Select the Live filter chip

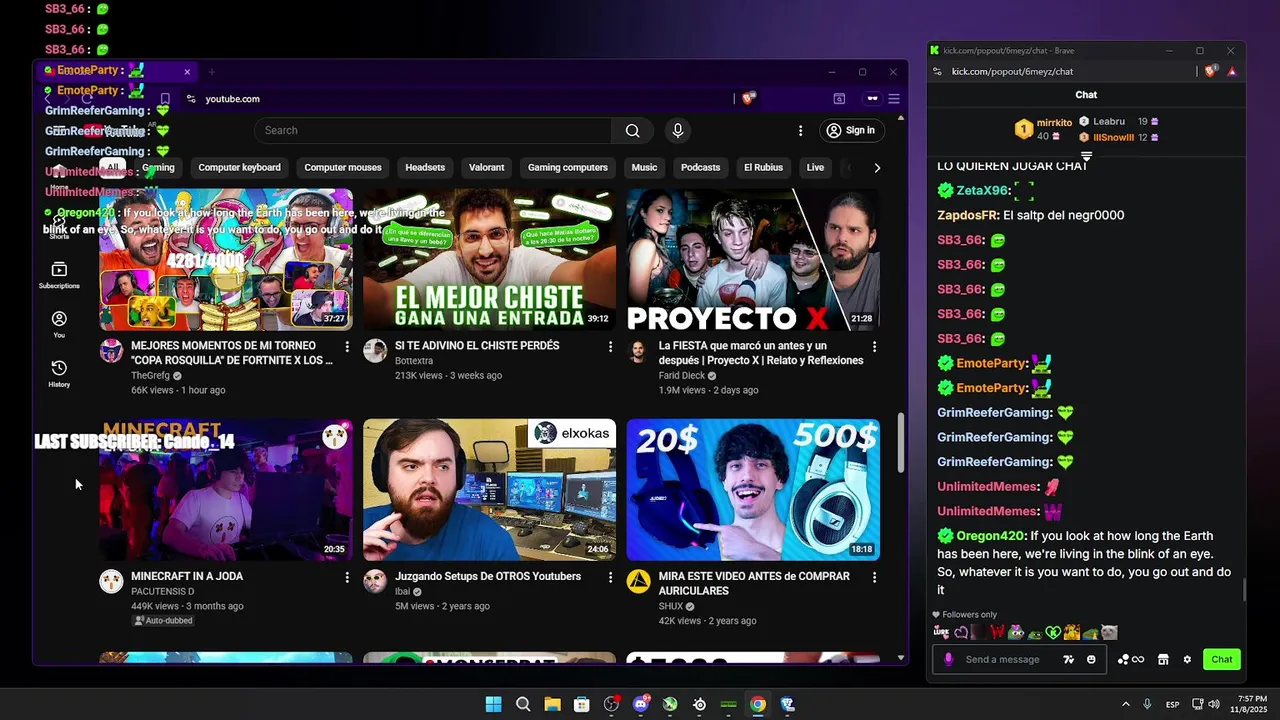815,167
